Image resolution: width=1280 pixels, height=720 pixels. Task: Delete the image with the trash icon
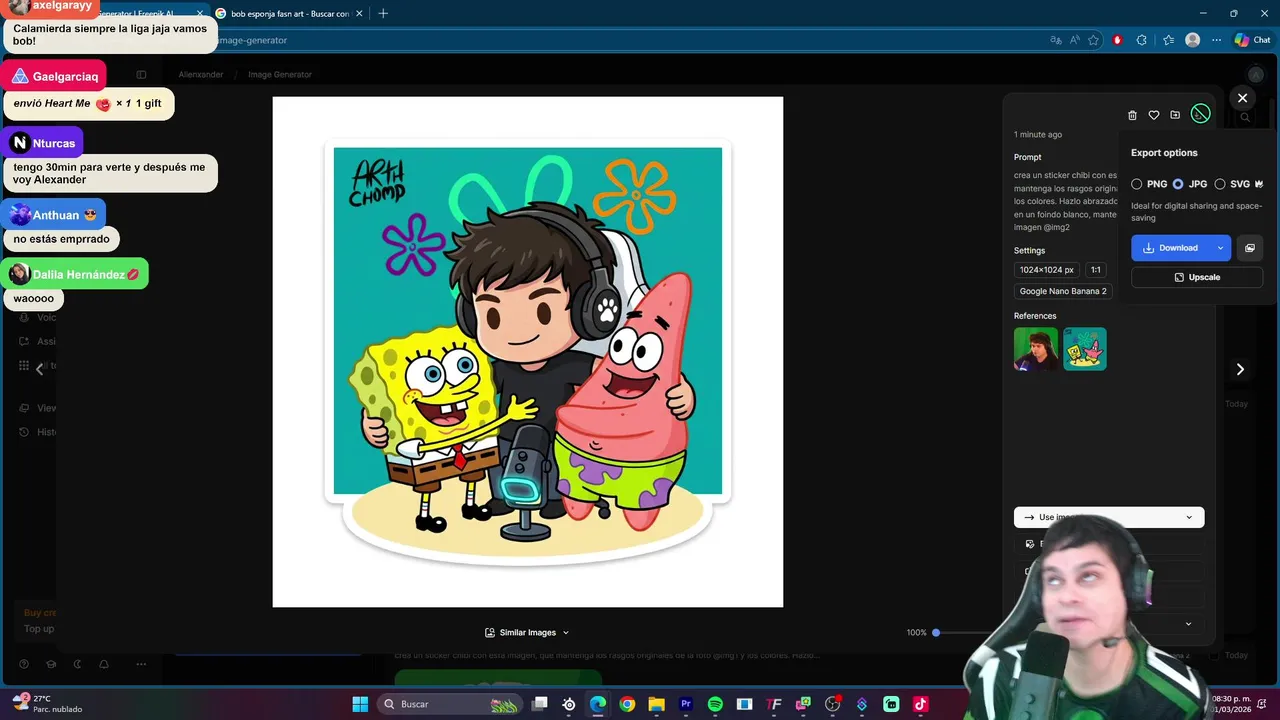1132,115
